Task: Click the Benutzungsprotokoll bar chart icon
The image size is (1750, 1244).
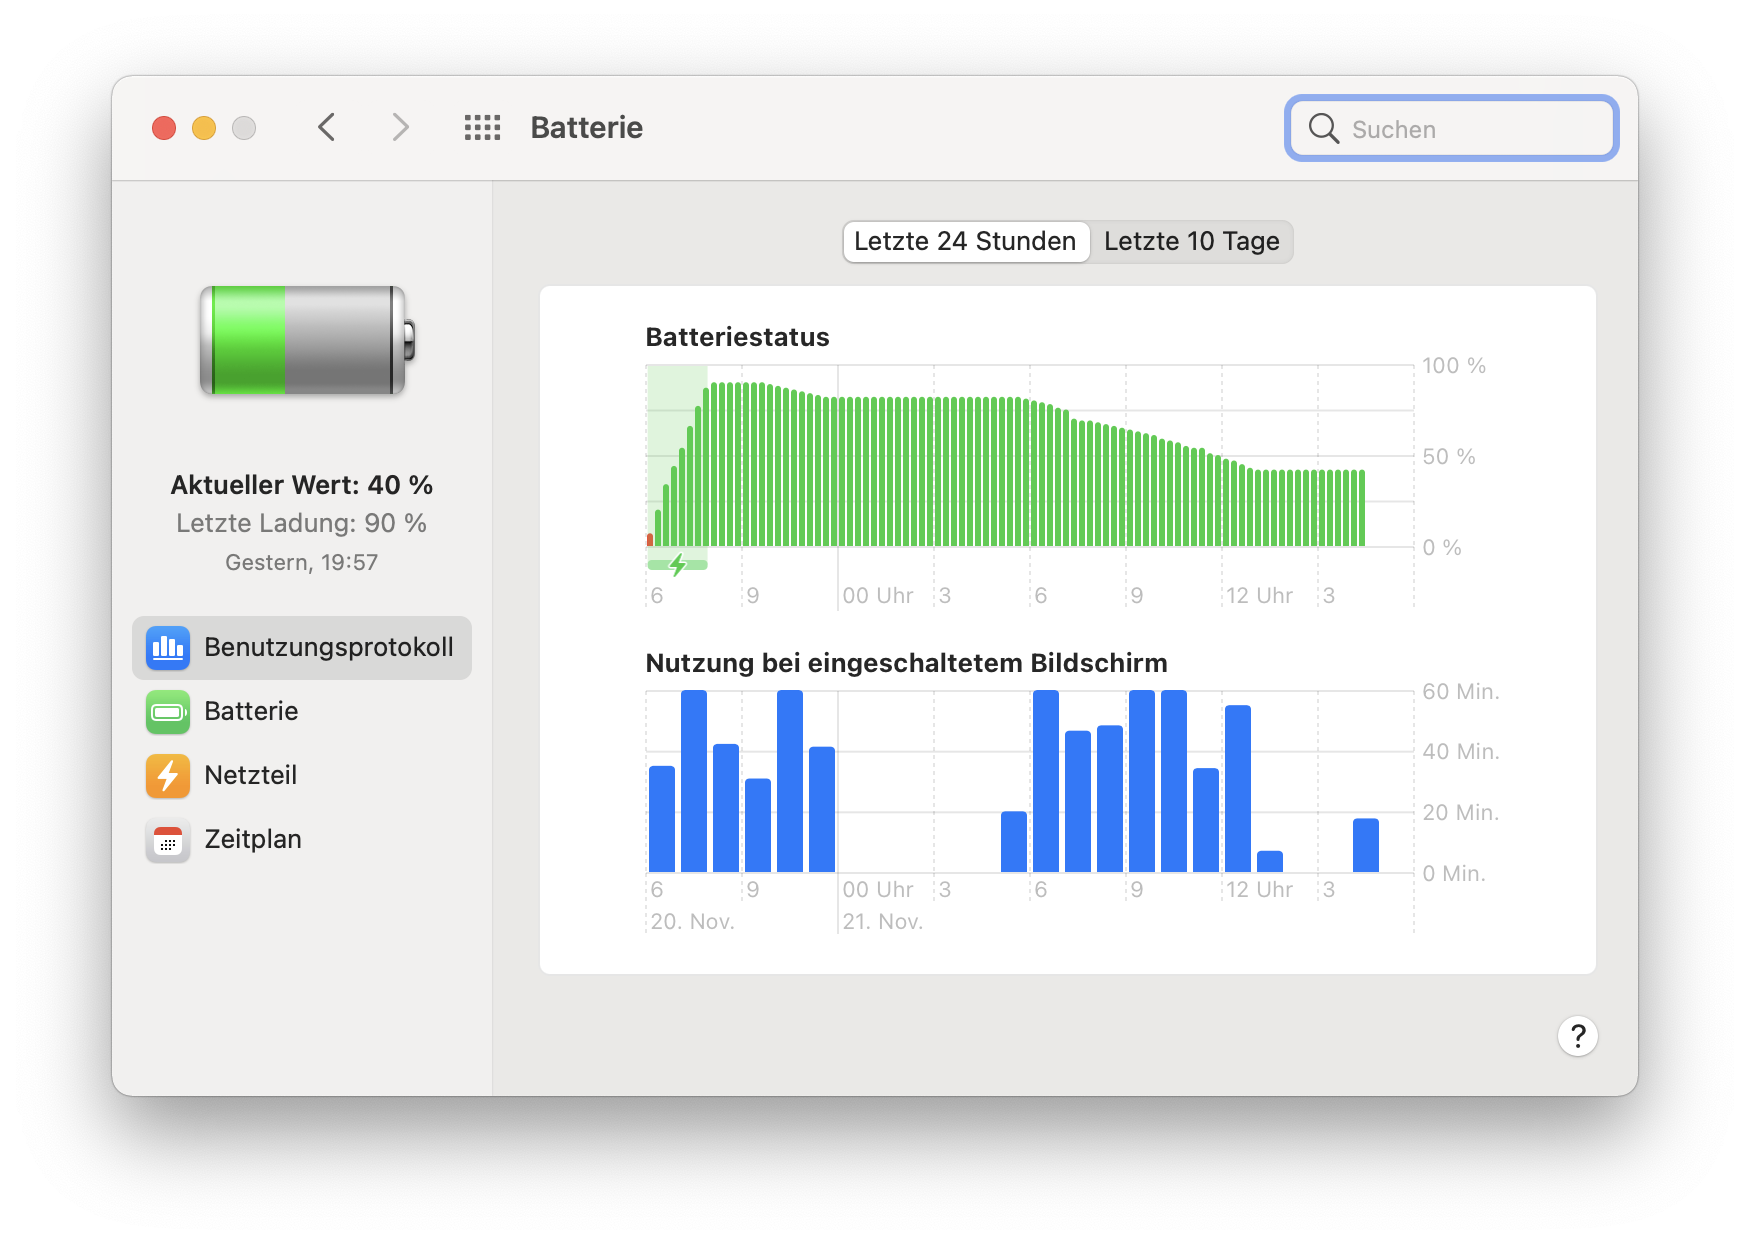Action: click(x=168, y=648)
